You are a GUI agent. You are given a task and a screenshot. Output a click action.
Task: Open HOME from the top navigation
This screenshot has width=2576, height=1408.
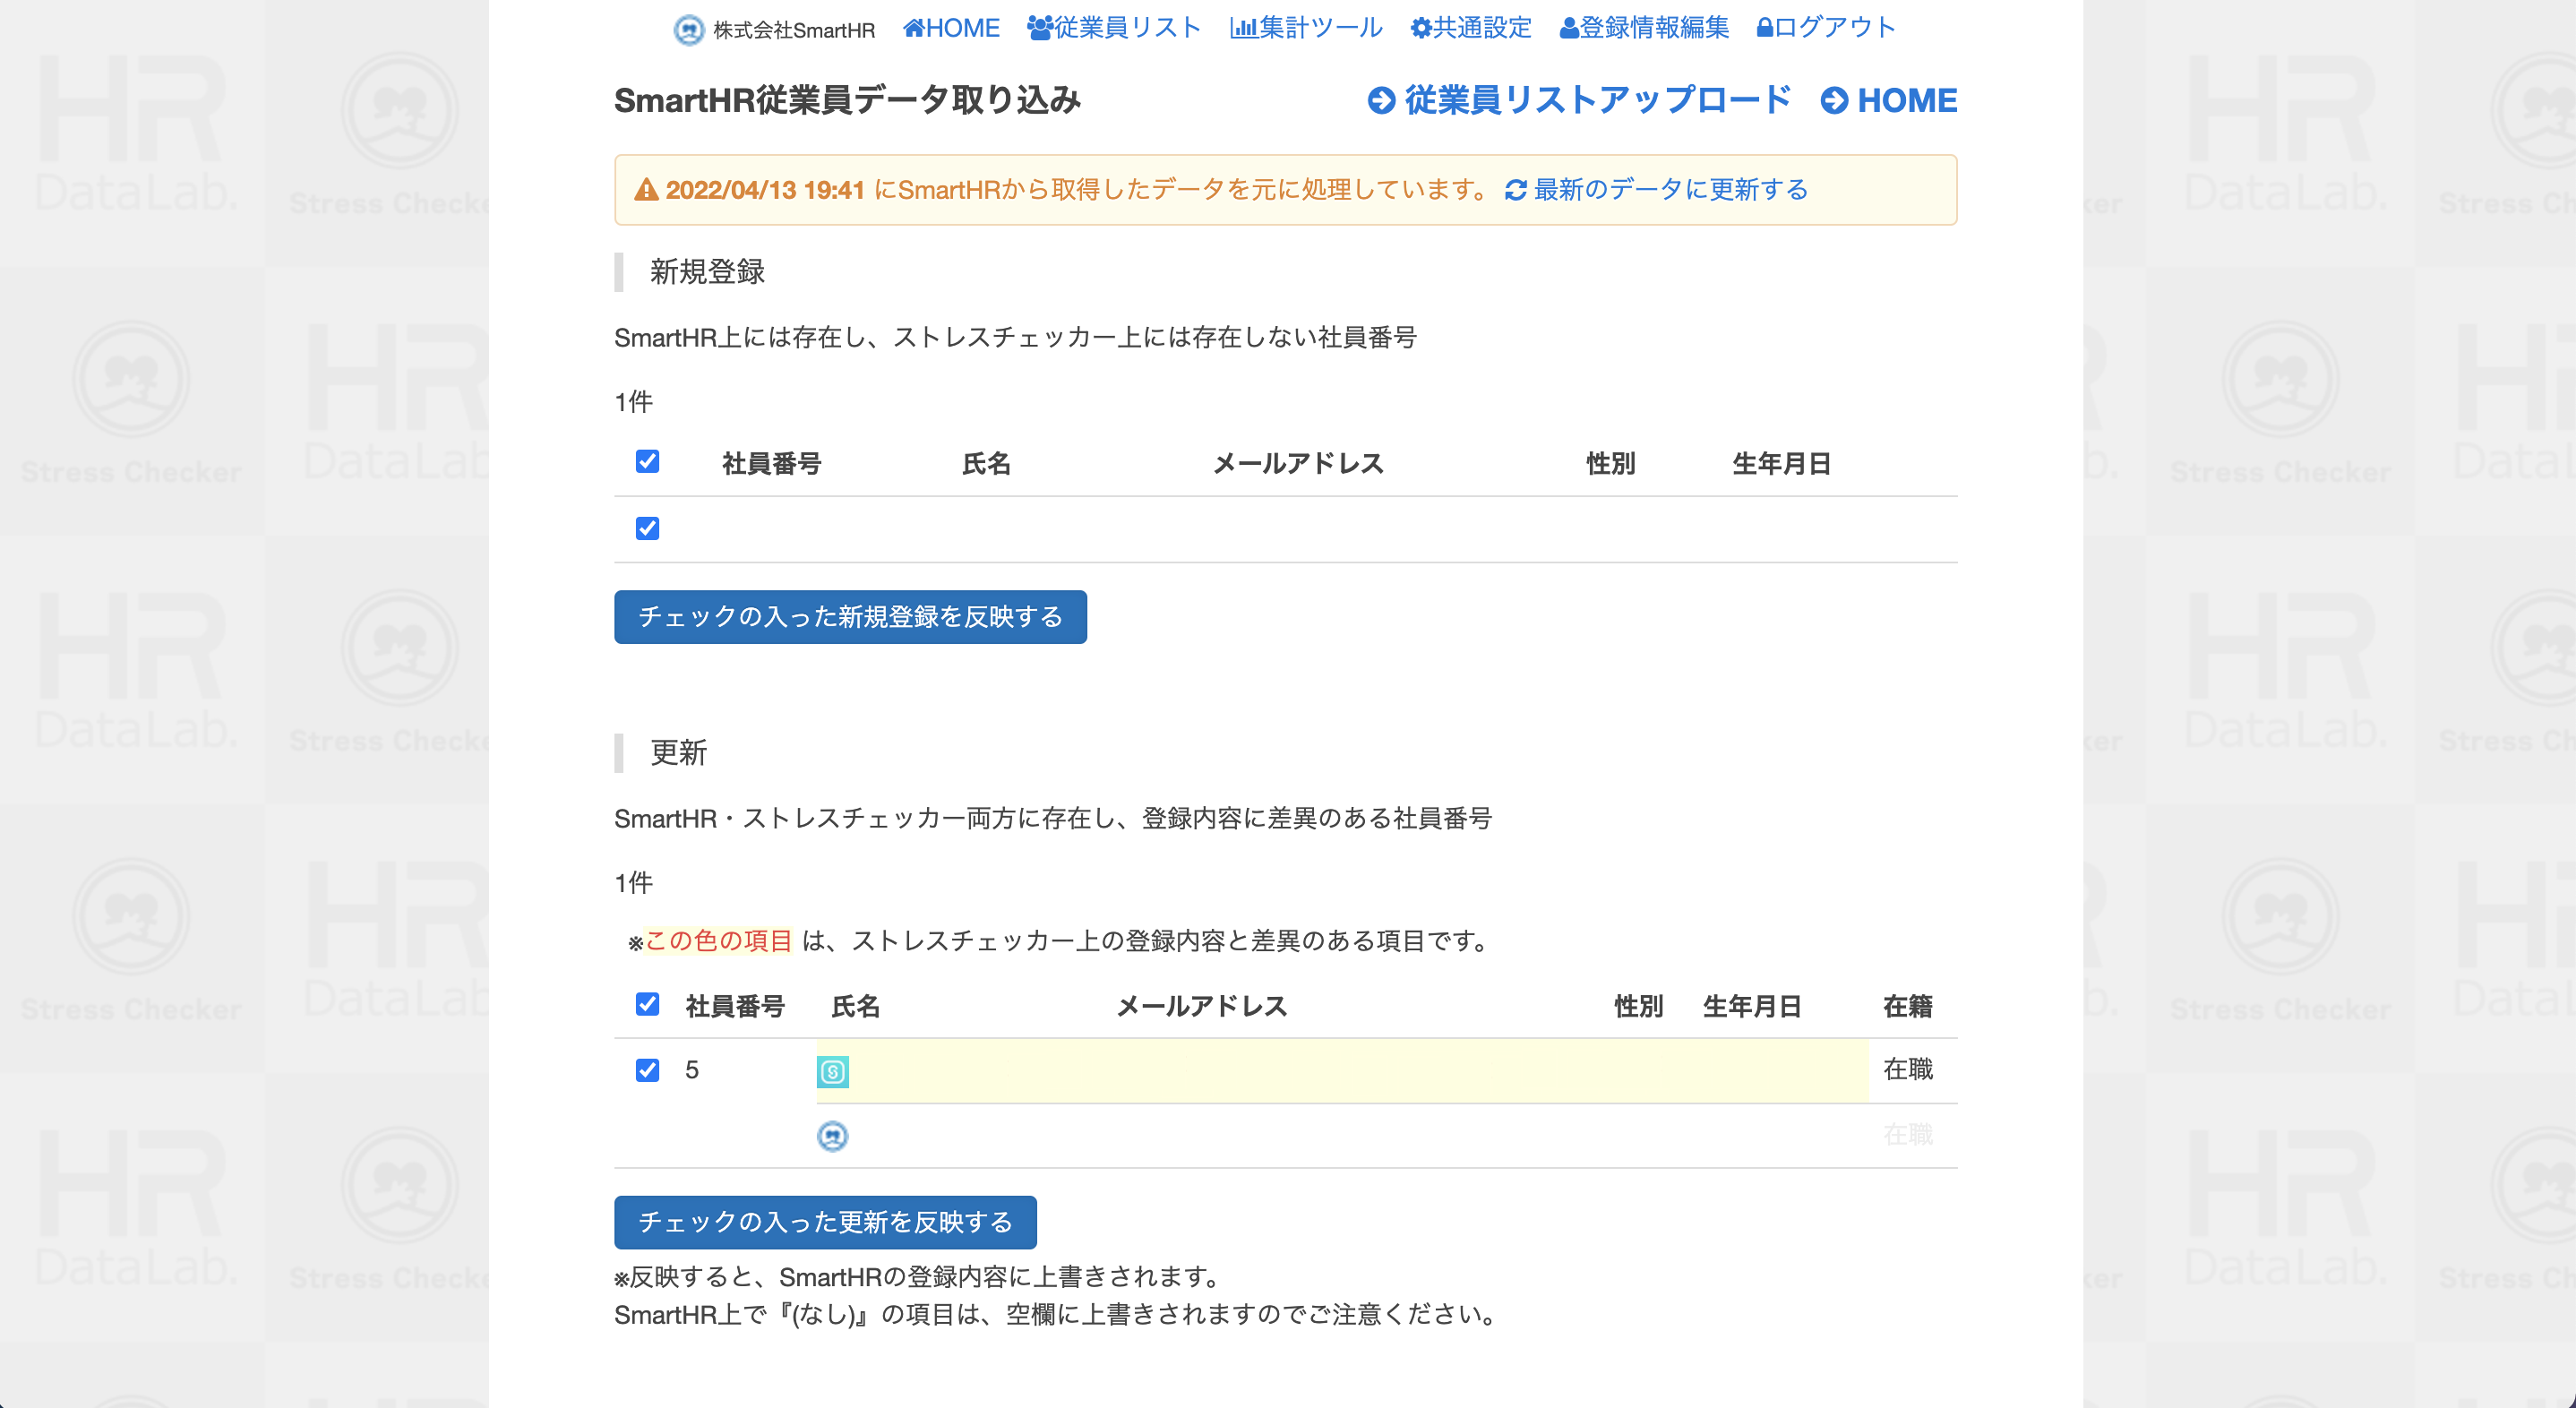pyautogui.click(x=951, y=28)
